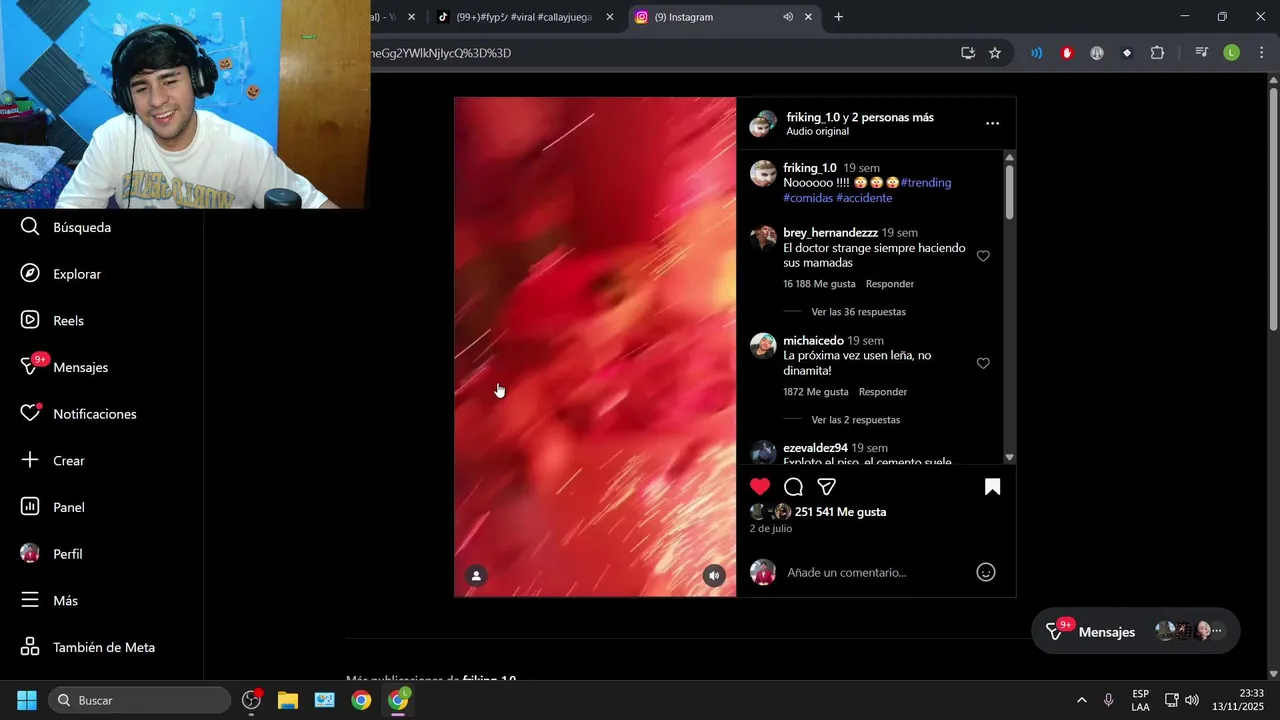Expand Ver las 36 respuestas

[858, 312]
